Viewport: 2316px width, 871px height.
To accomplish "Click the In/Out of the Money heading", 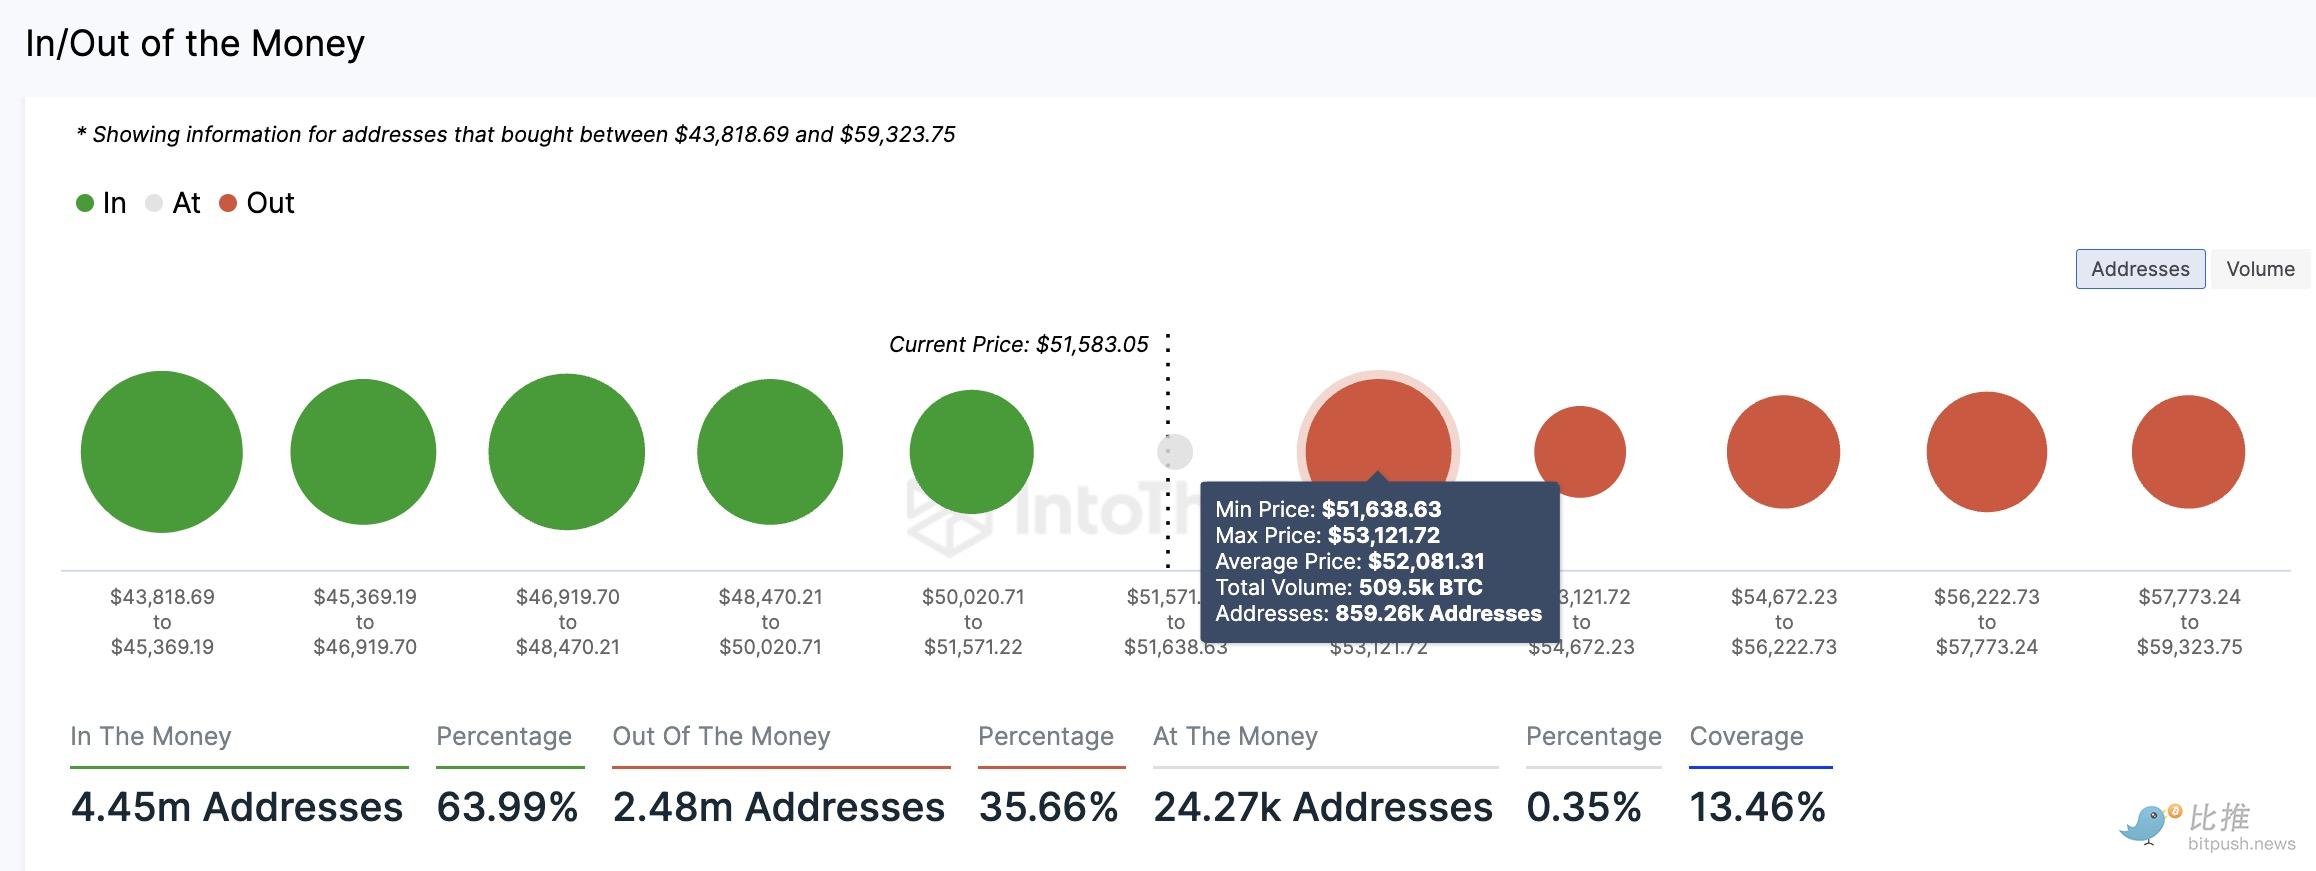I will [195, 44].
